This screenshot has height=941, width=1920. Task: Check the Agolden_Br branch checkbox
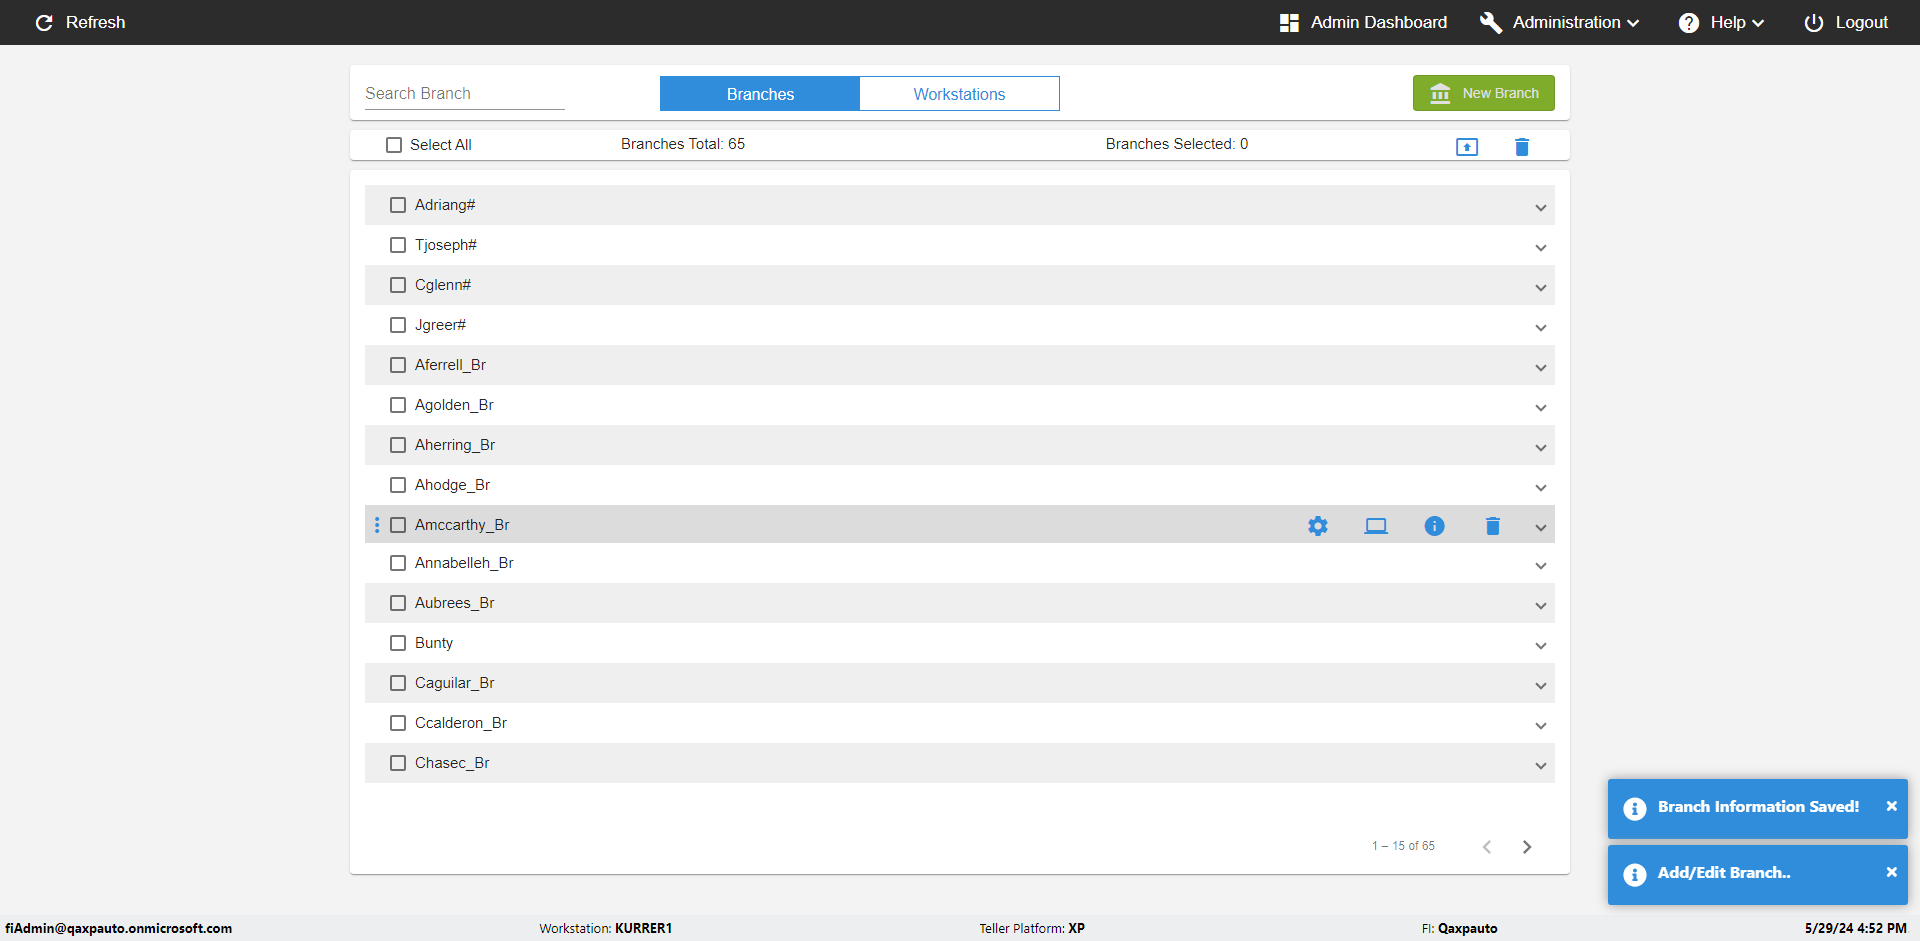398,405
